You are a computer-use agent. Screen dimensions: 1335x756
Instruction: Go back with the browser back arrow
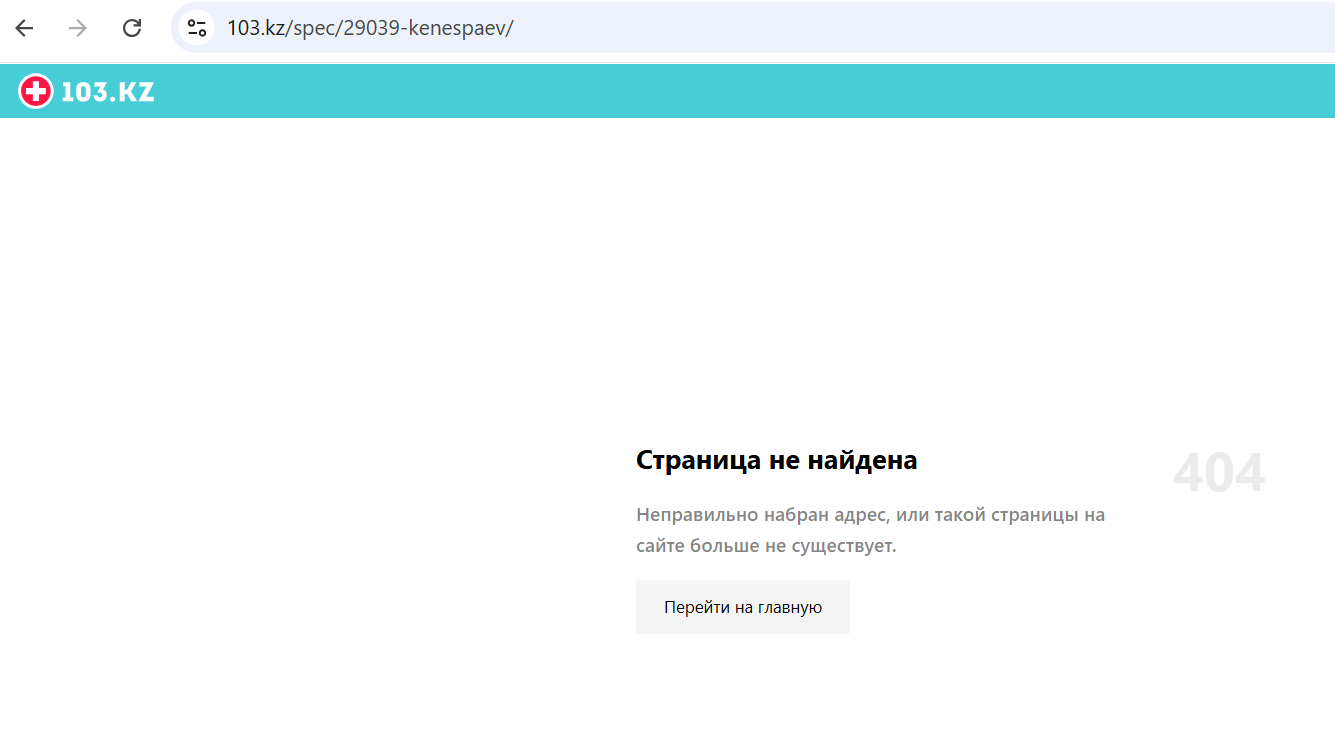click(24, 28)
